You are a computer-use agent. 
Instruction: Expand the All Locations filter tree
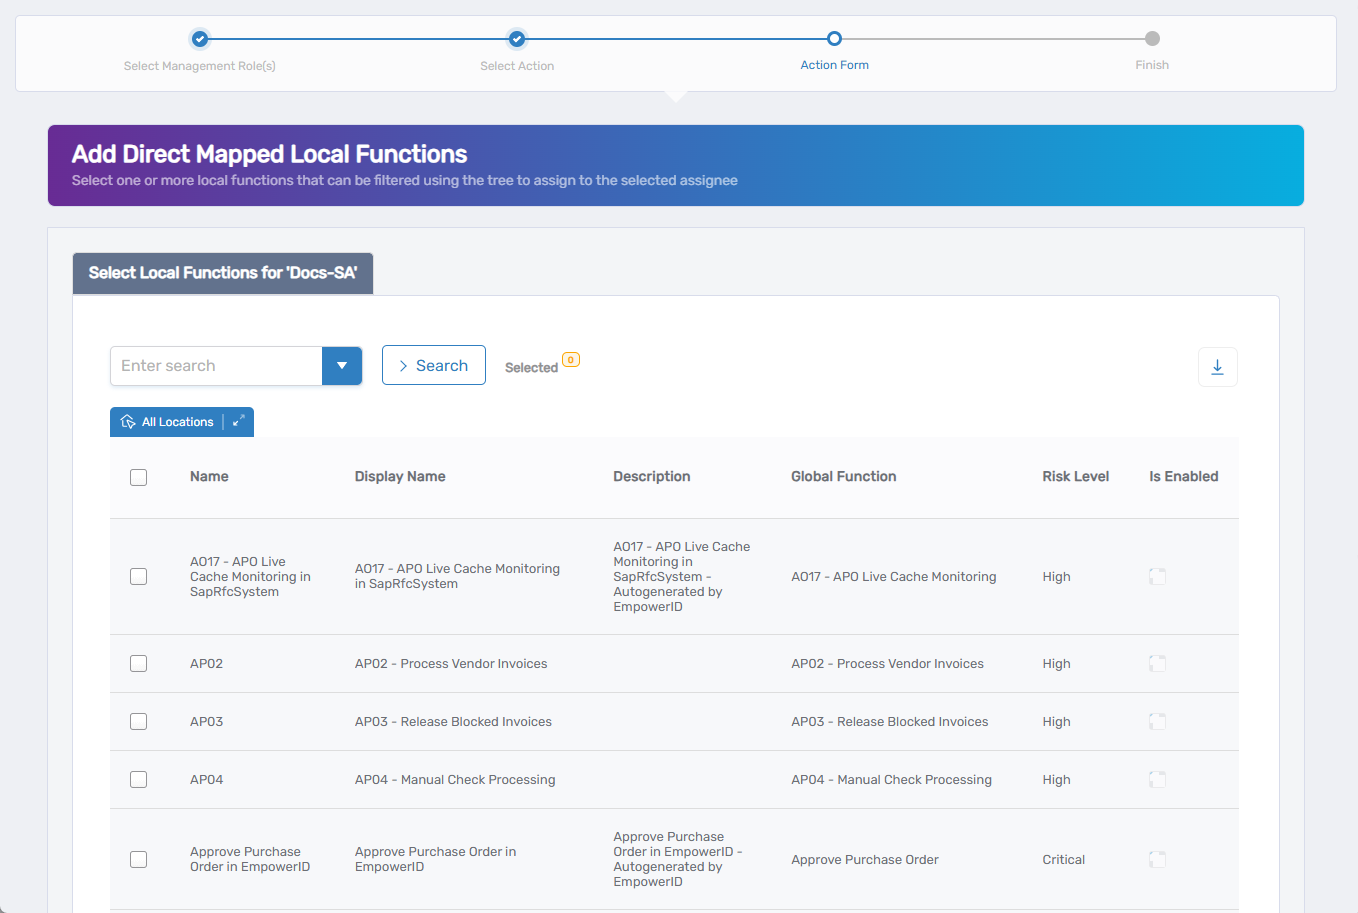click(x=181, y=421)
